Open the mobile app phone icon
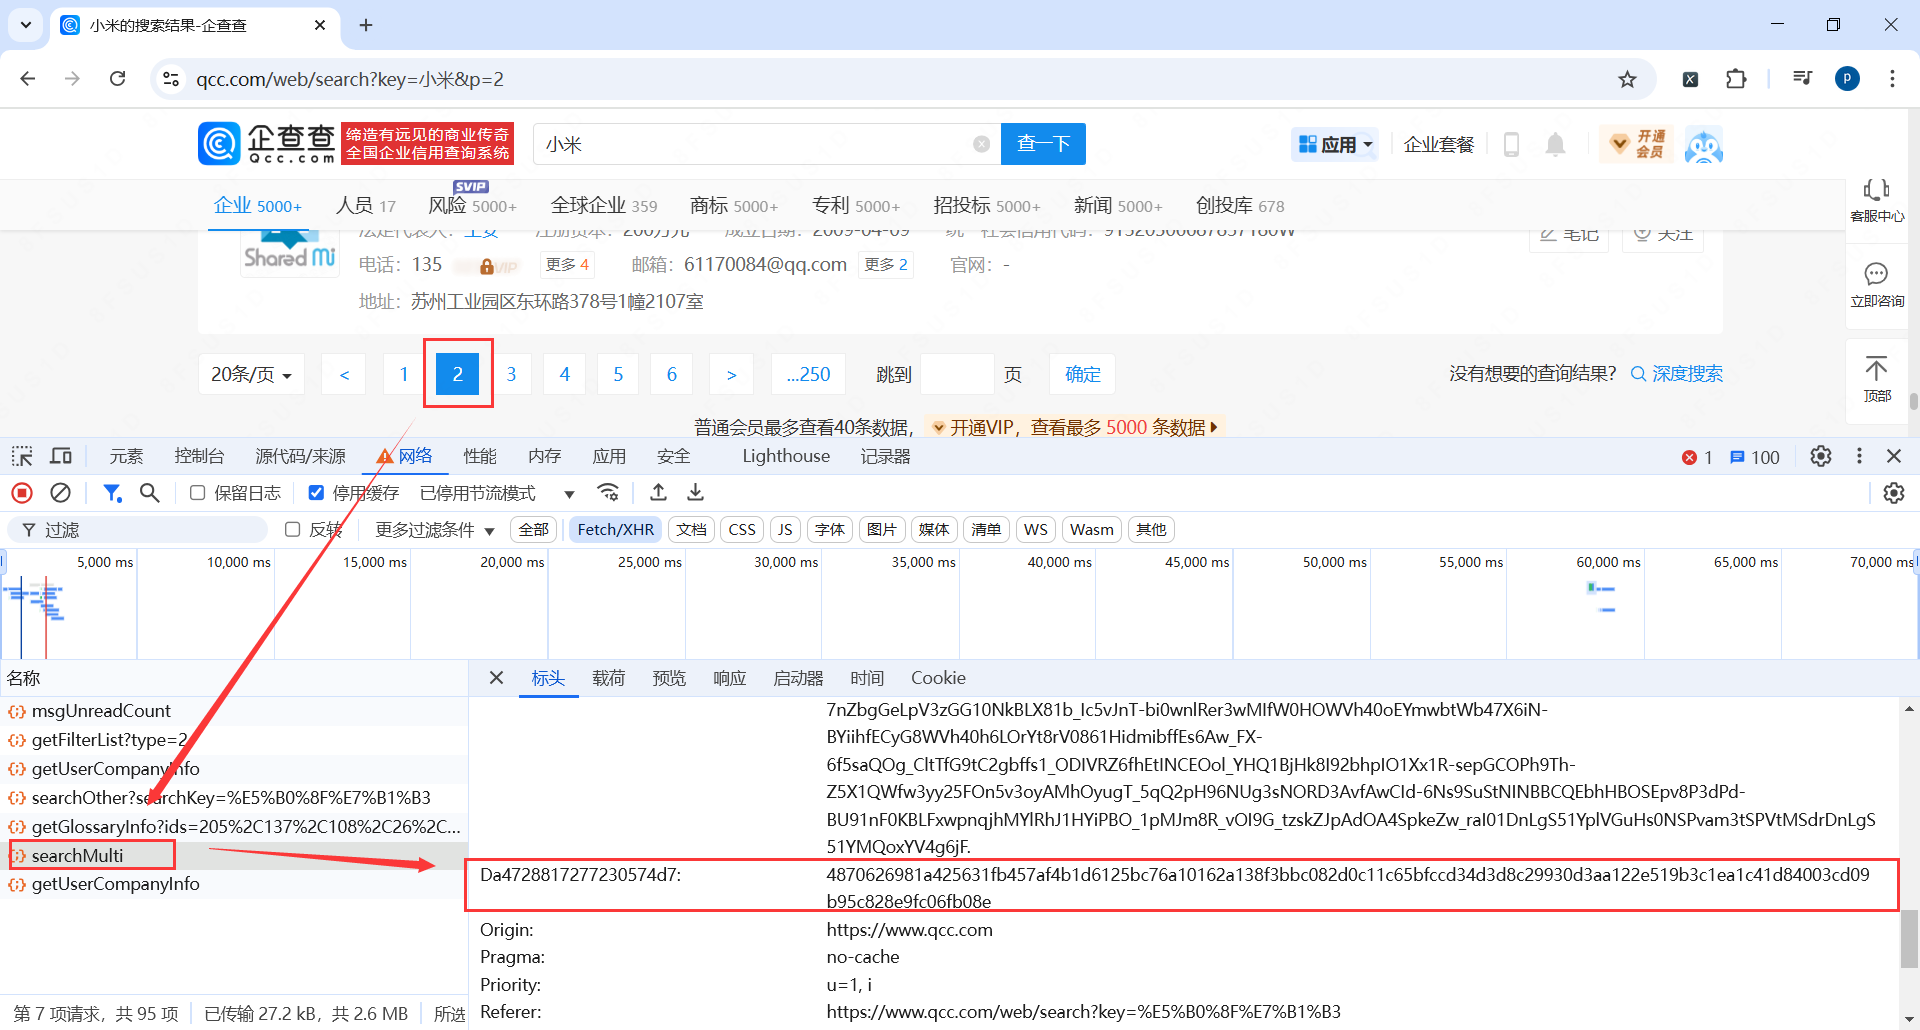The height and width of the screenshot is (1030, 1920). pyautogui.click(x=1512, y=145)
